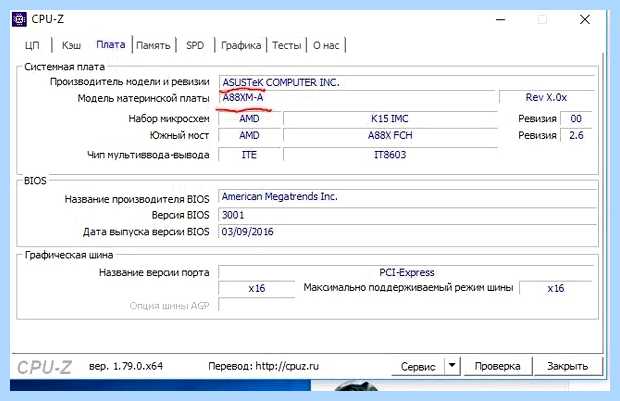
Task: Click the version text вер. 1.79.0.x64
Action: coord(126,366)
